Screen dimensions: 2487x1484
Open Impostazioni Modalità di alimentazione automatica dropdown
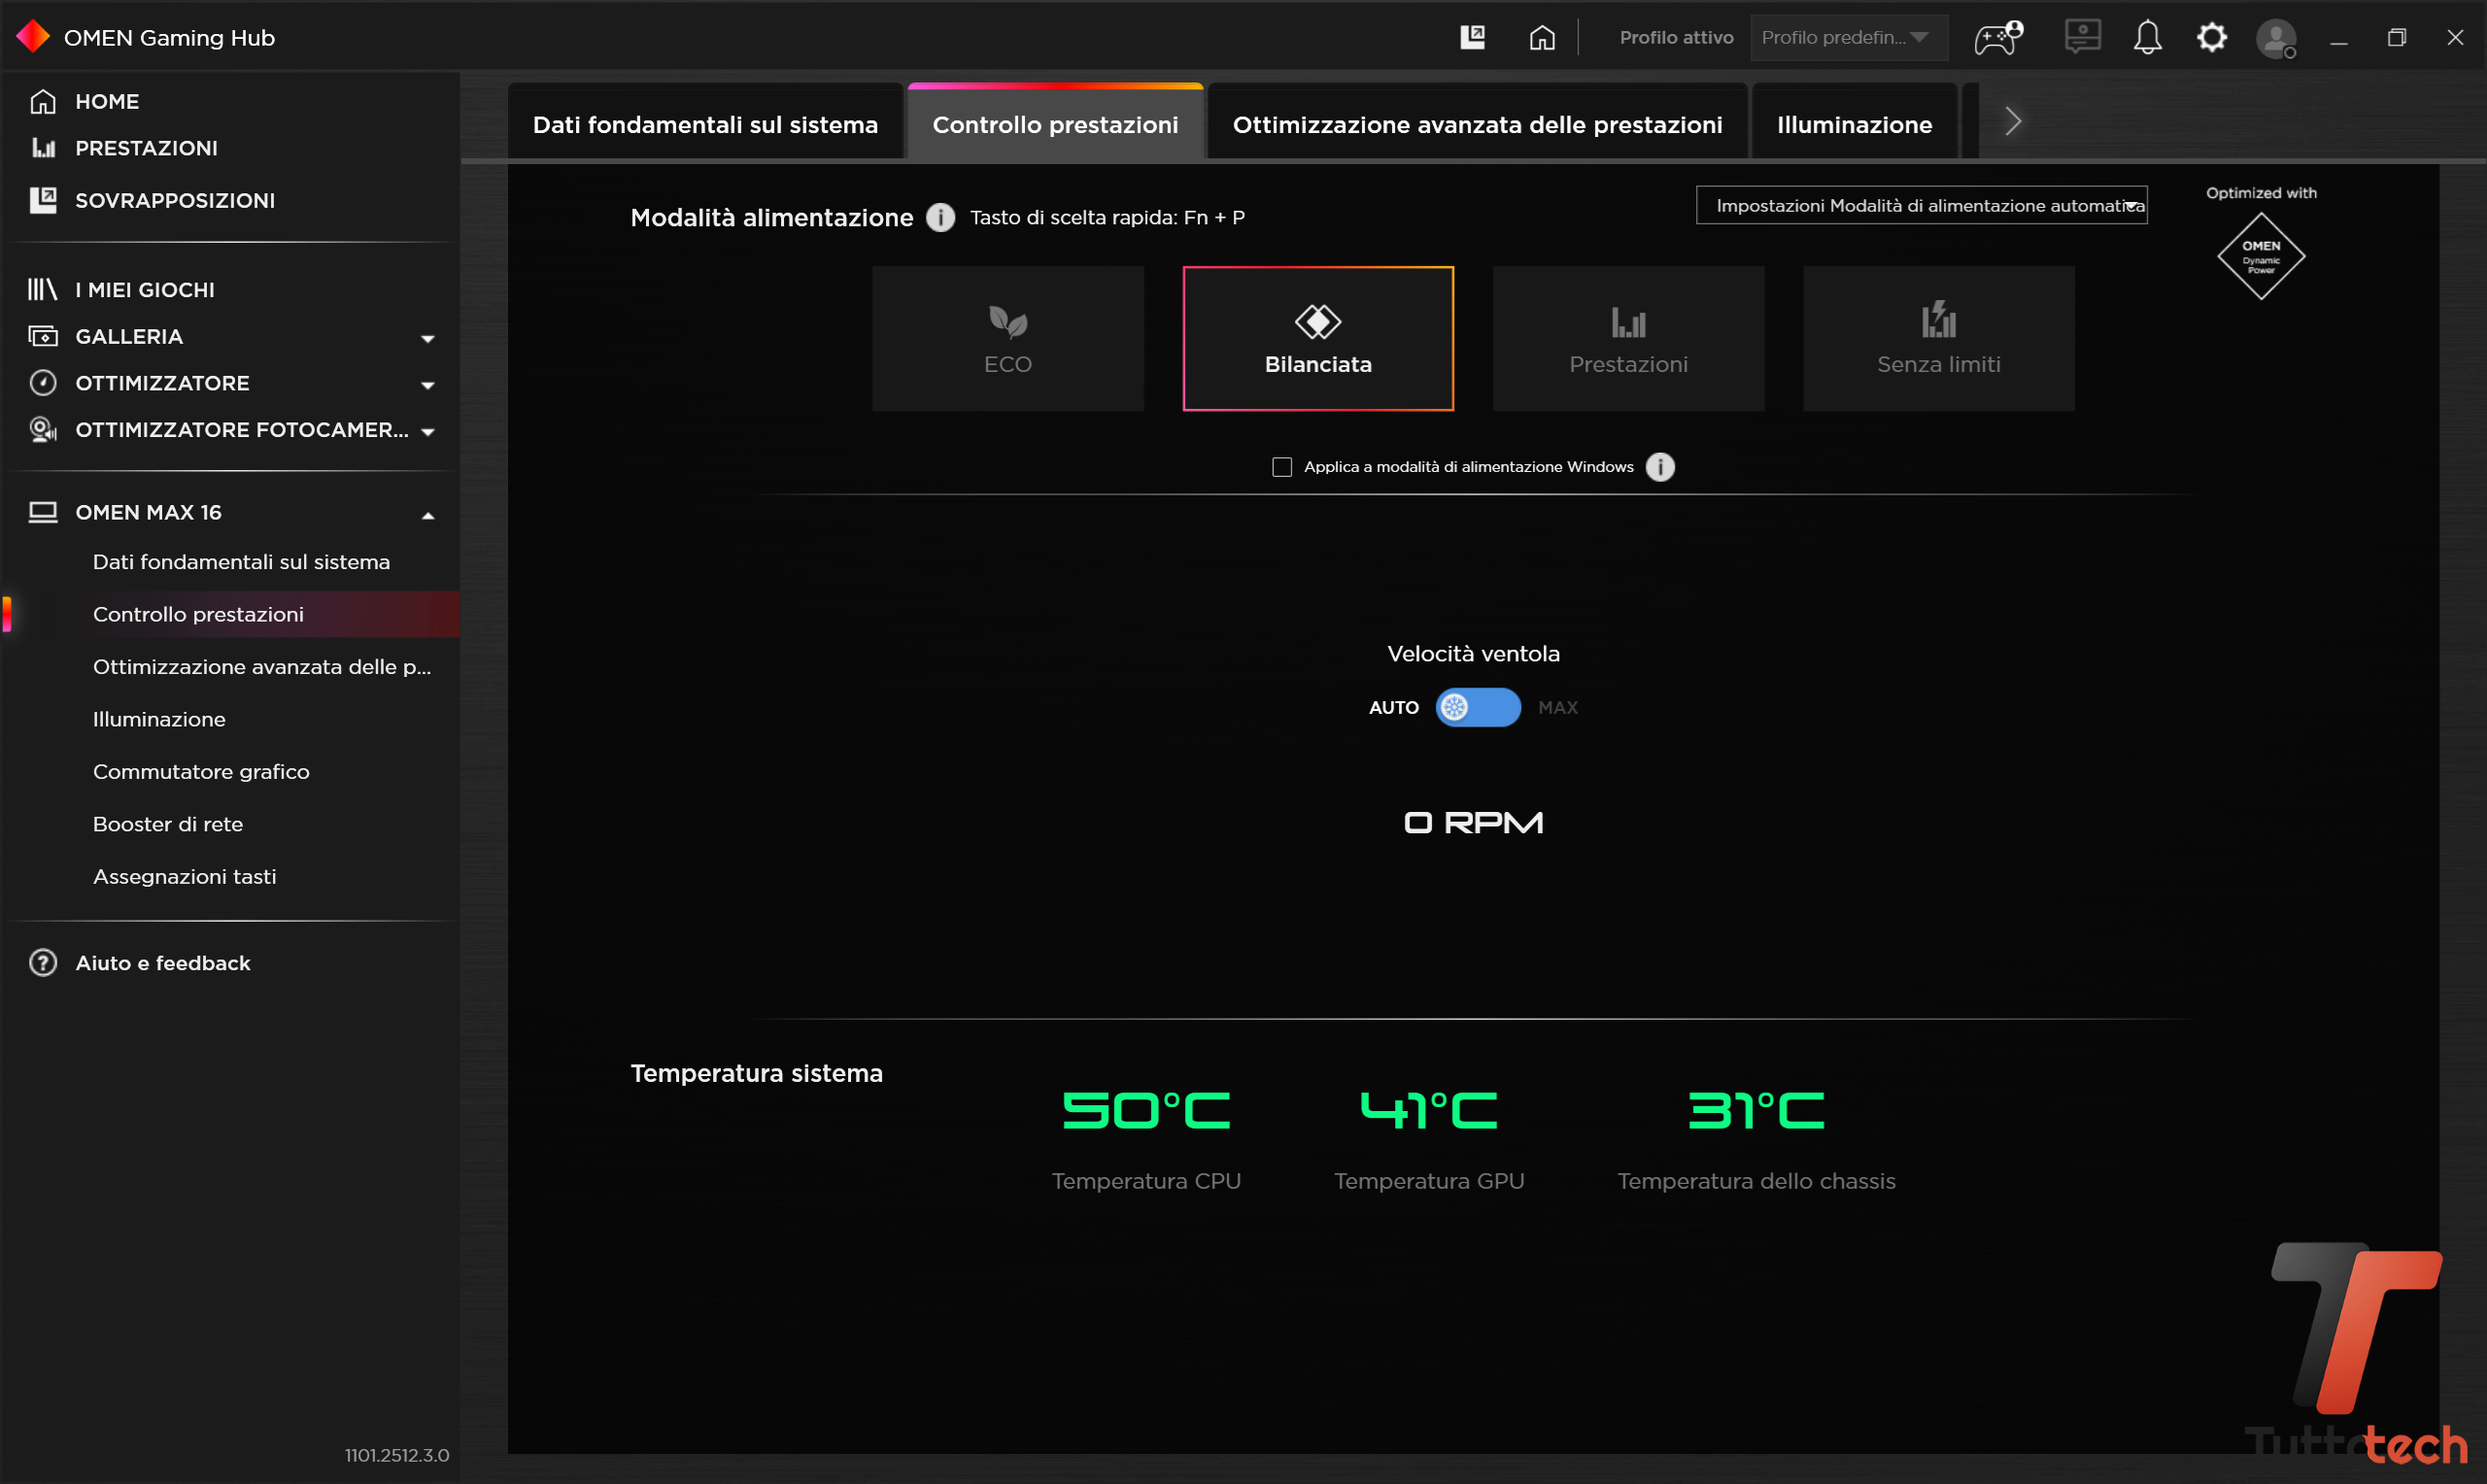coord(1921,205)
